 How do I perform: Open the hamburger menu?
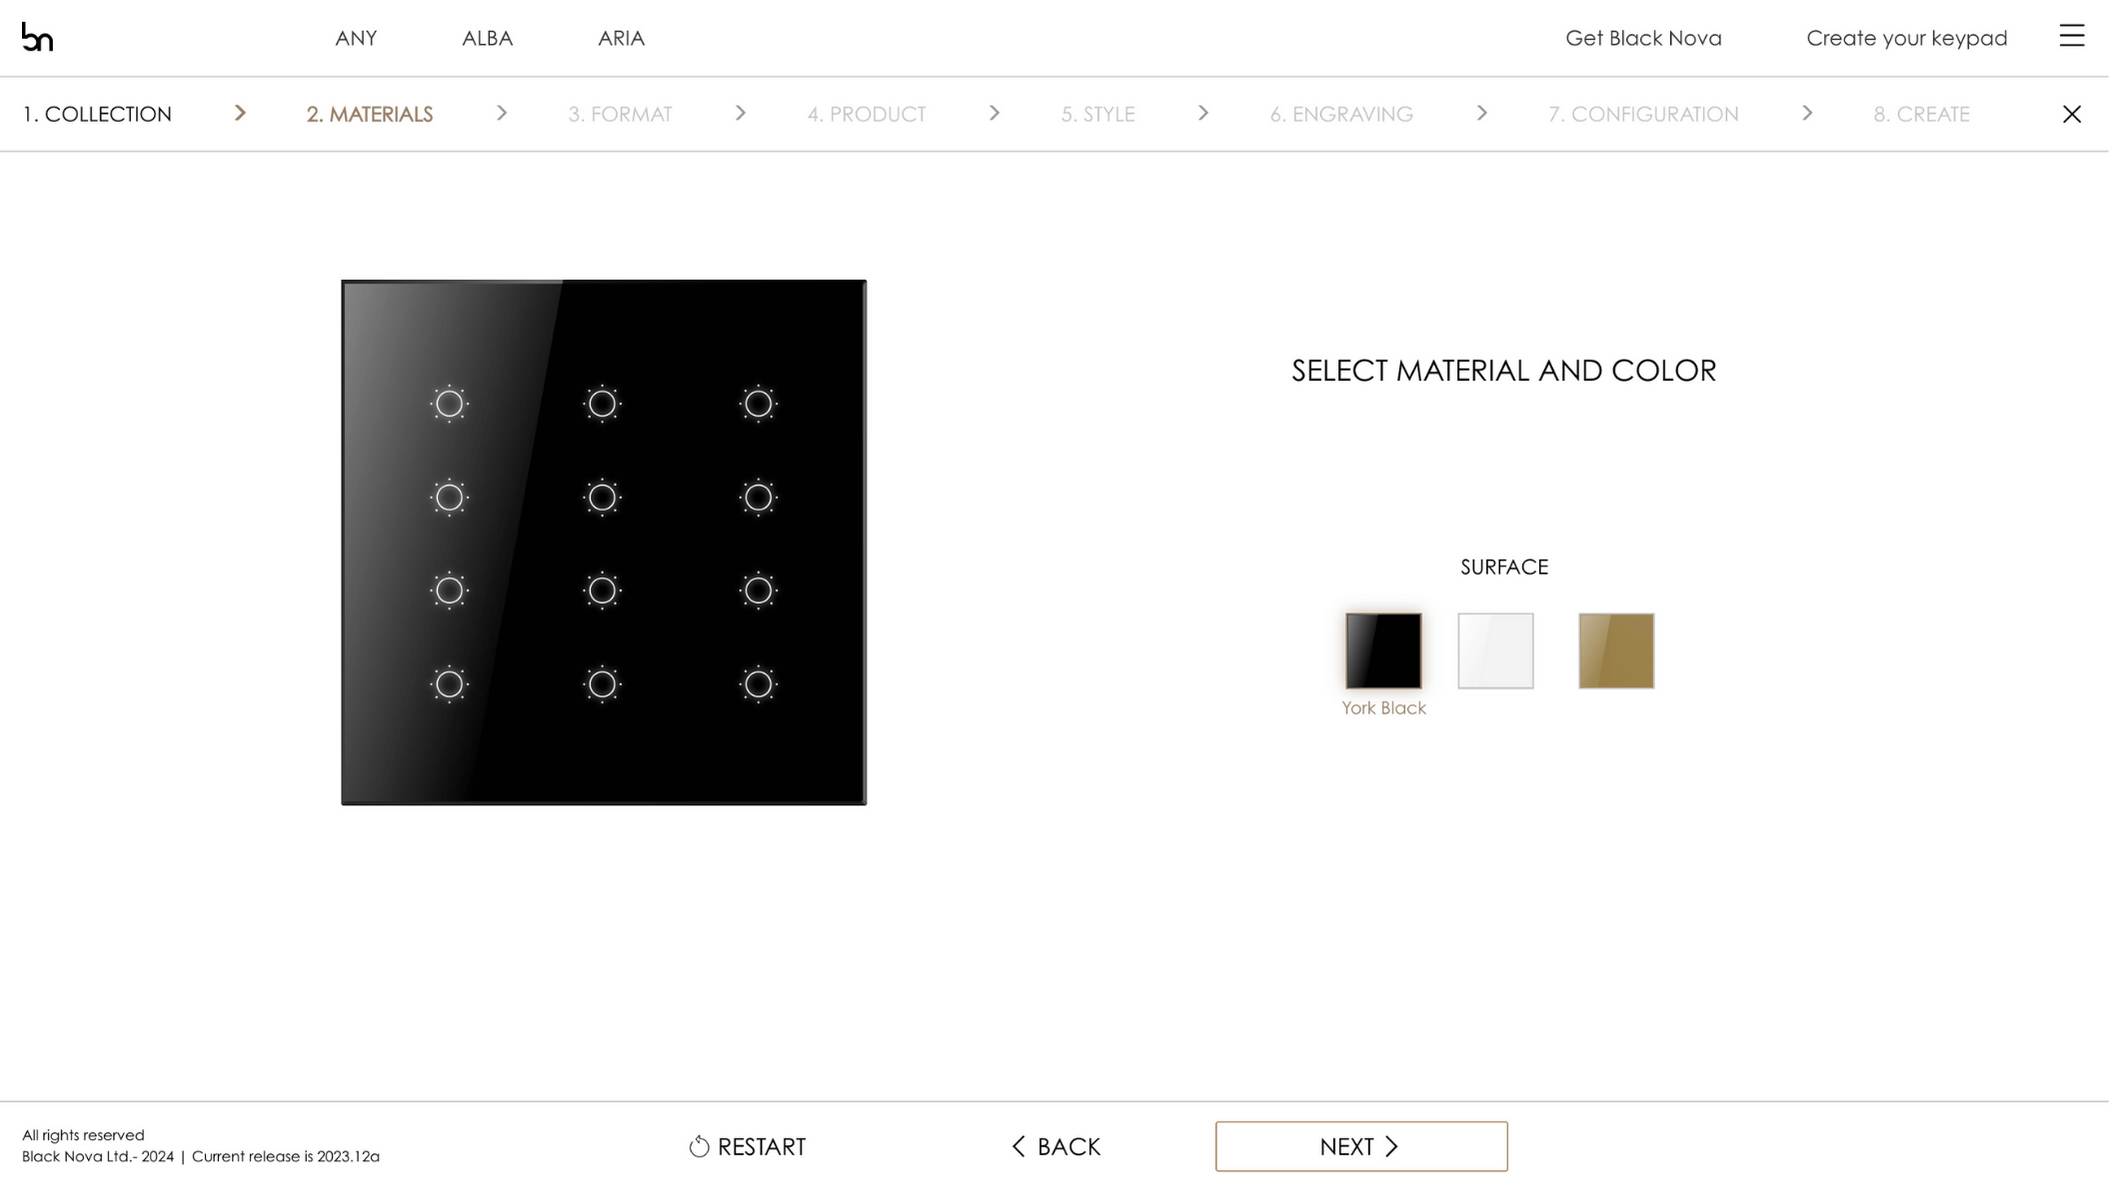point(2071,37)
